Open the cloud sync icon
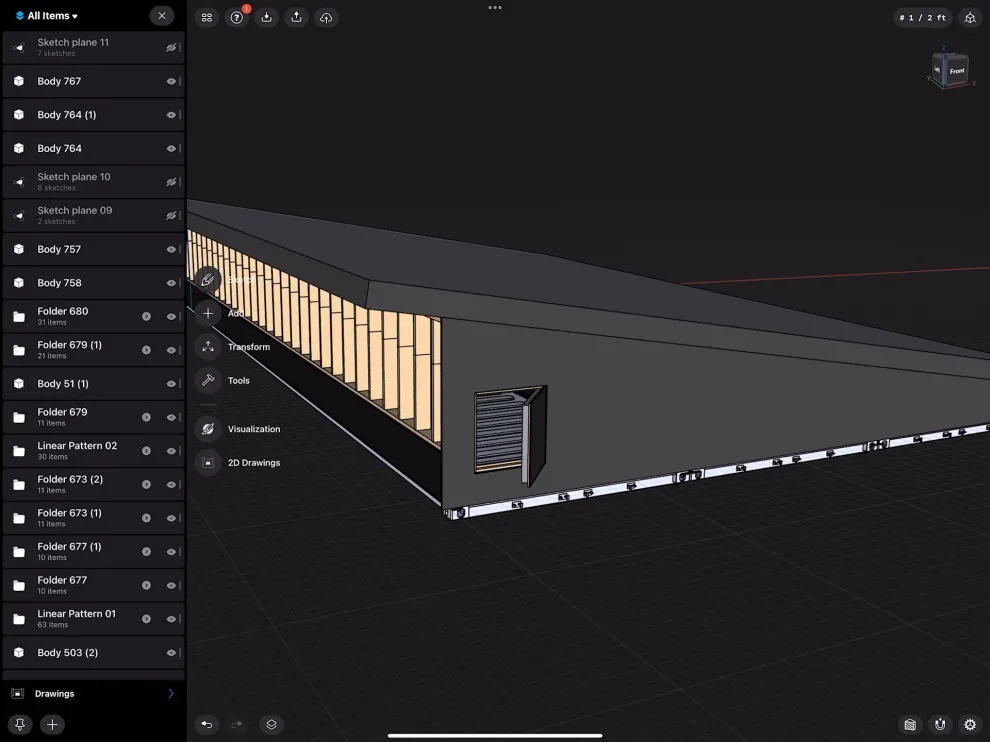This screenshot has height=742, width=990. click(326, 18)
